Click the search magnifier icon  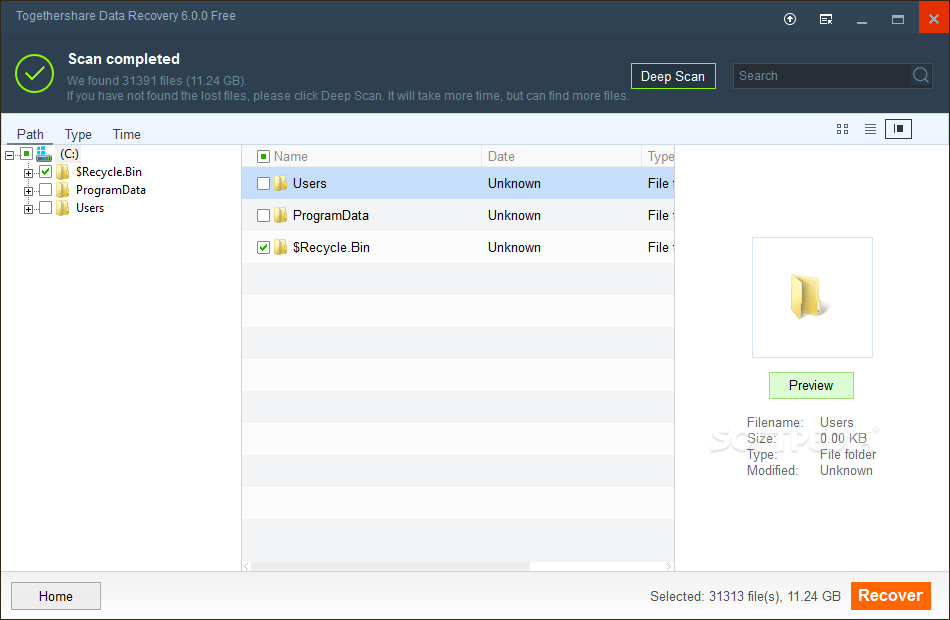click(920, 75)
